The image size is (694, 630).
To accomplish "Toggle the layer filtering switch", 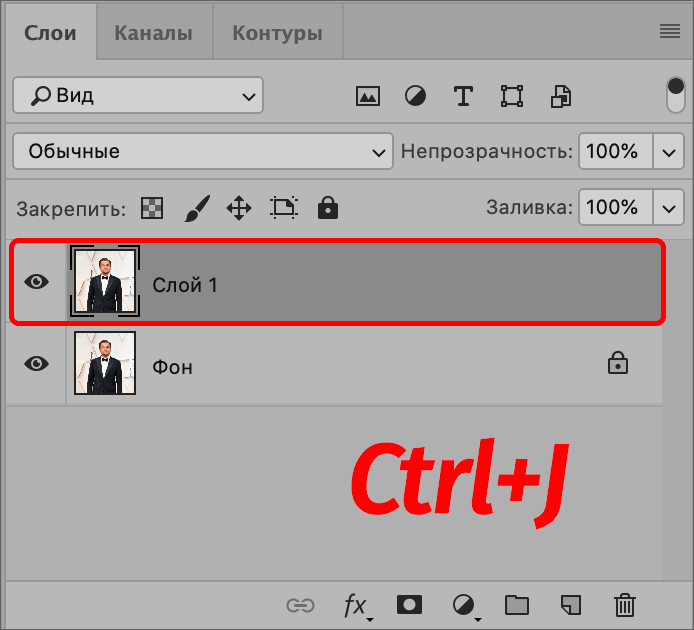I will [675, 95].
